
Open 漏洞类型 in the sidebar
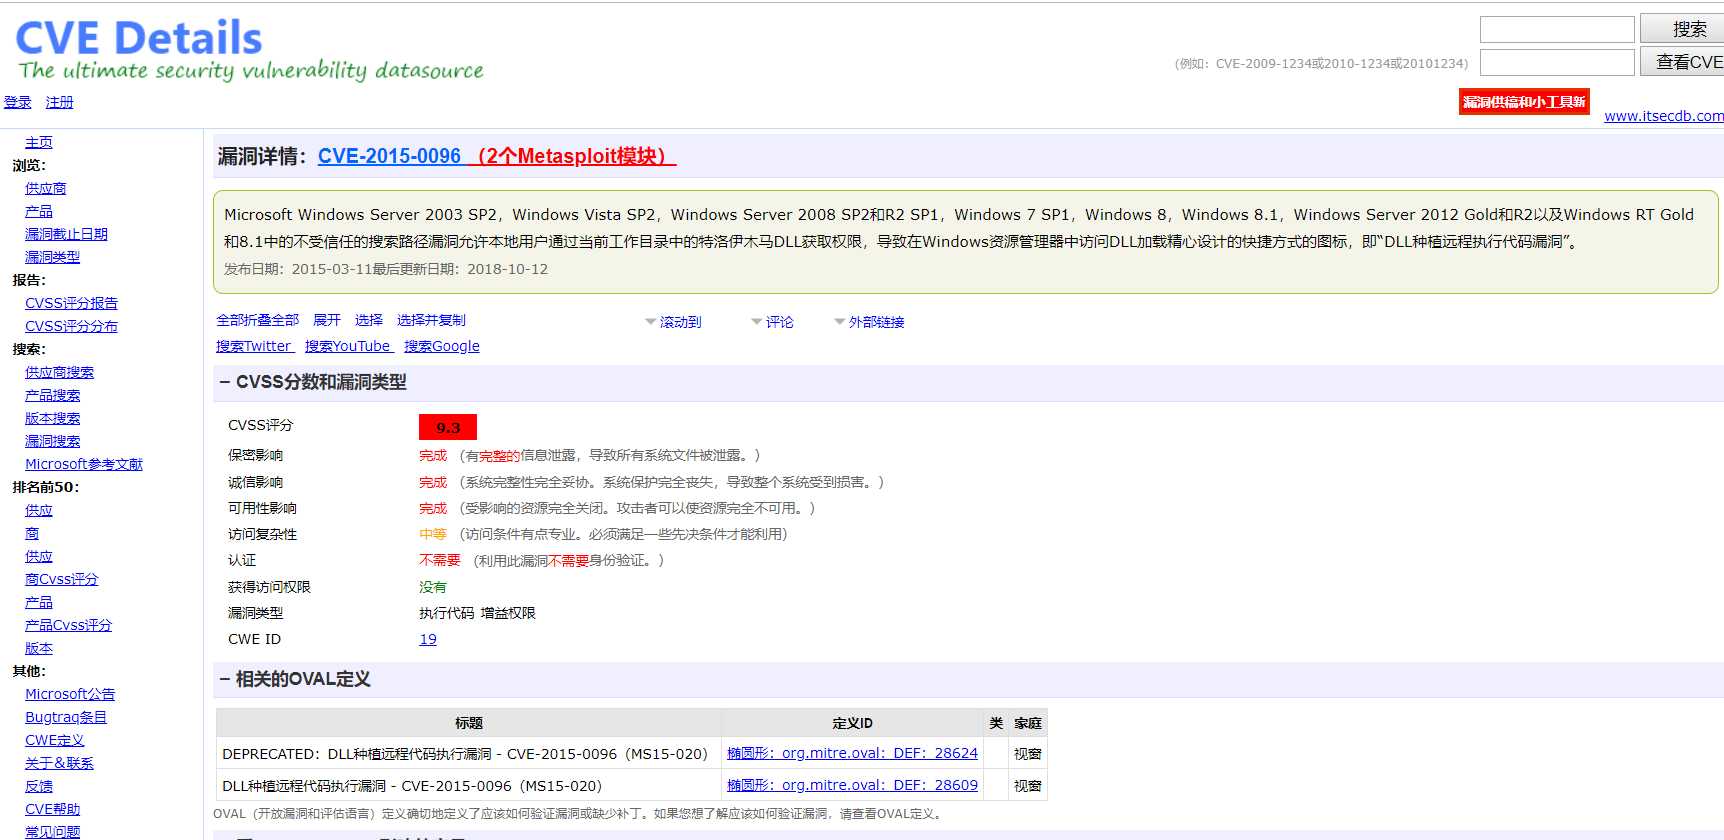point(52,257)
